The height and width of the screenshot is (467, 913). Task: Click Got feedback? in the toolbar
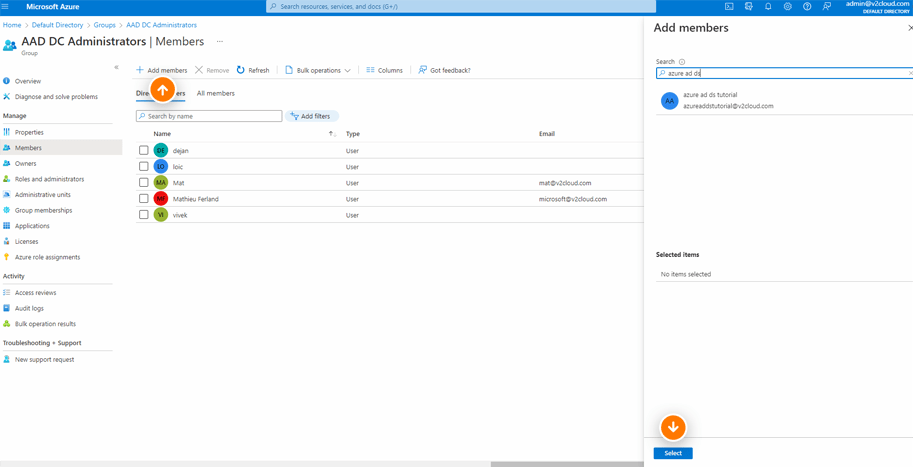[444, 70]
